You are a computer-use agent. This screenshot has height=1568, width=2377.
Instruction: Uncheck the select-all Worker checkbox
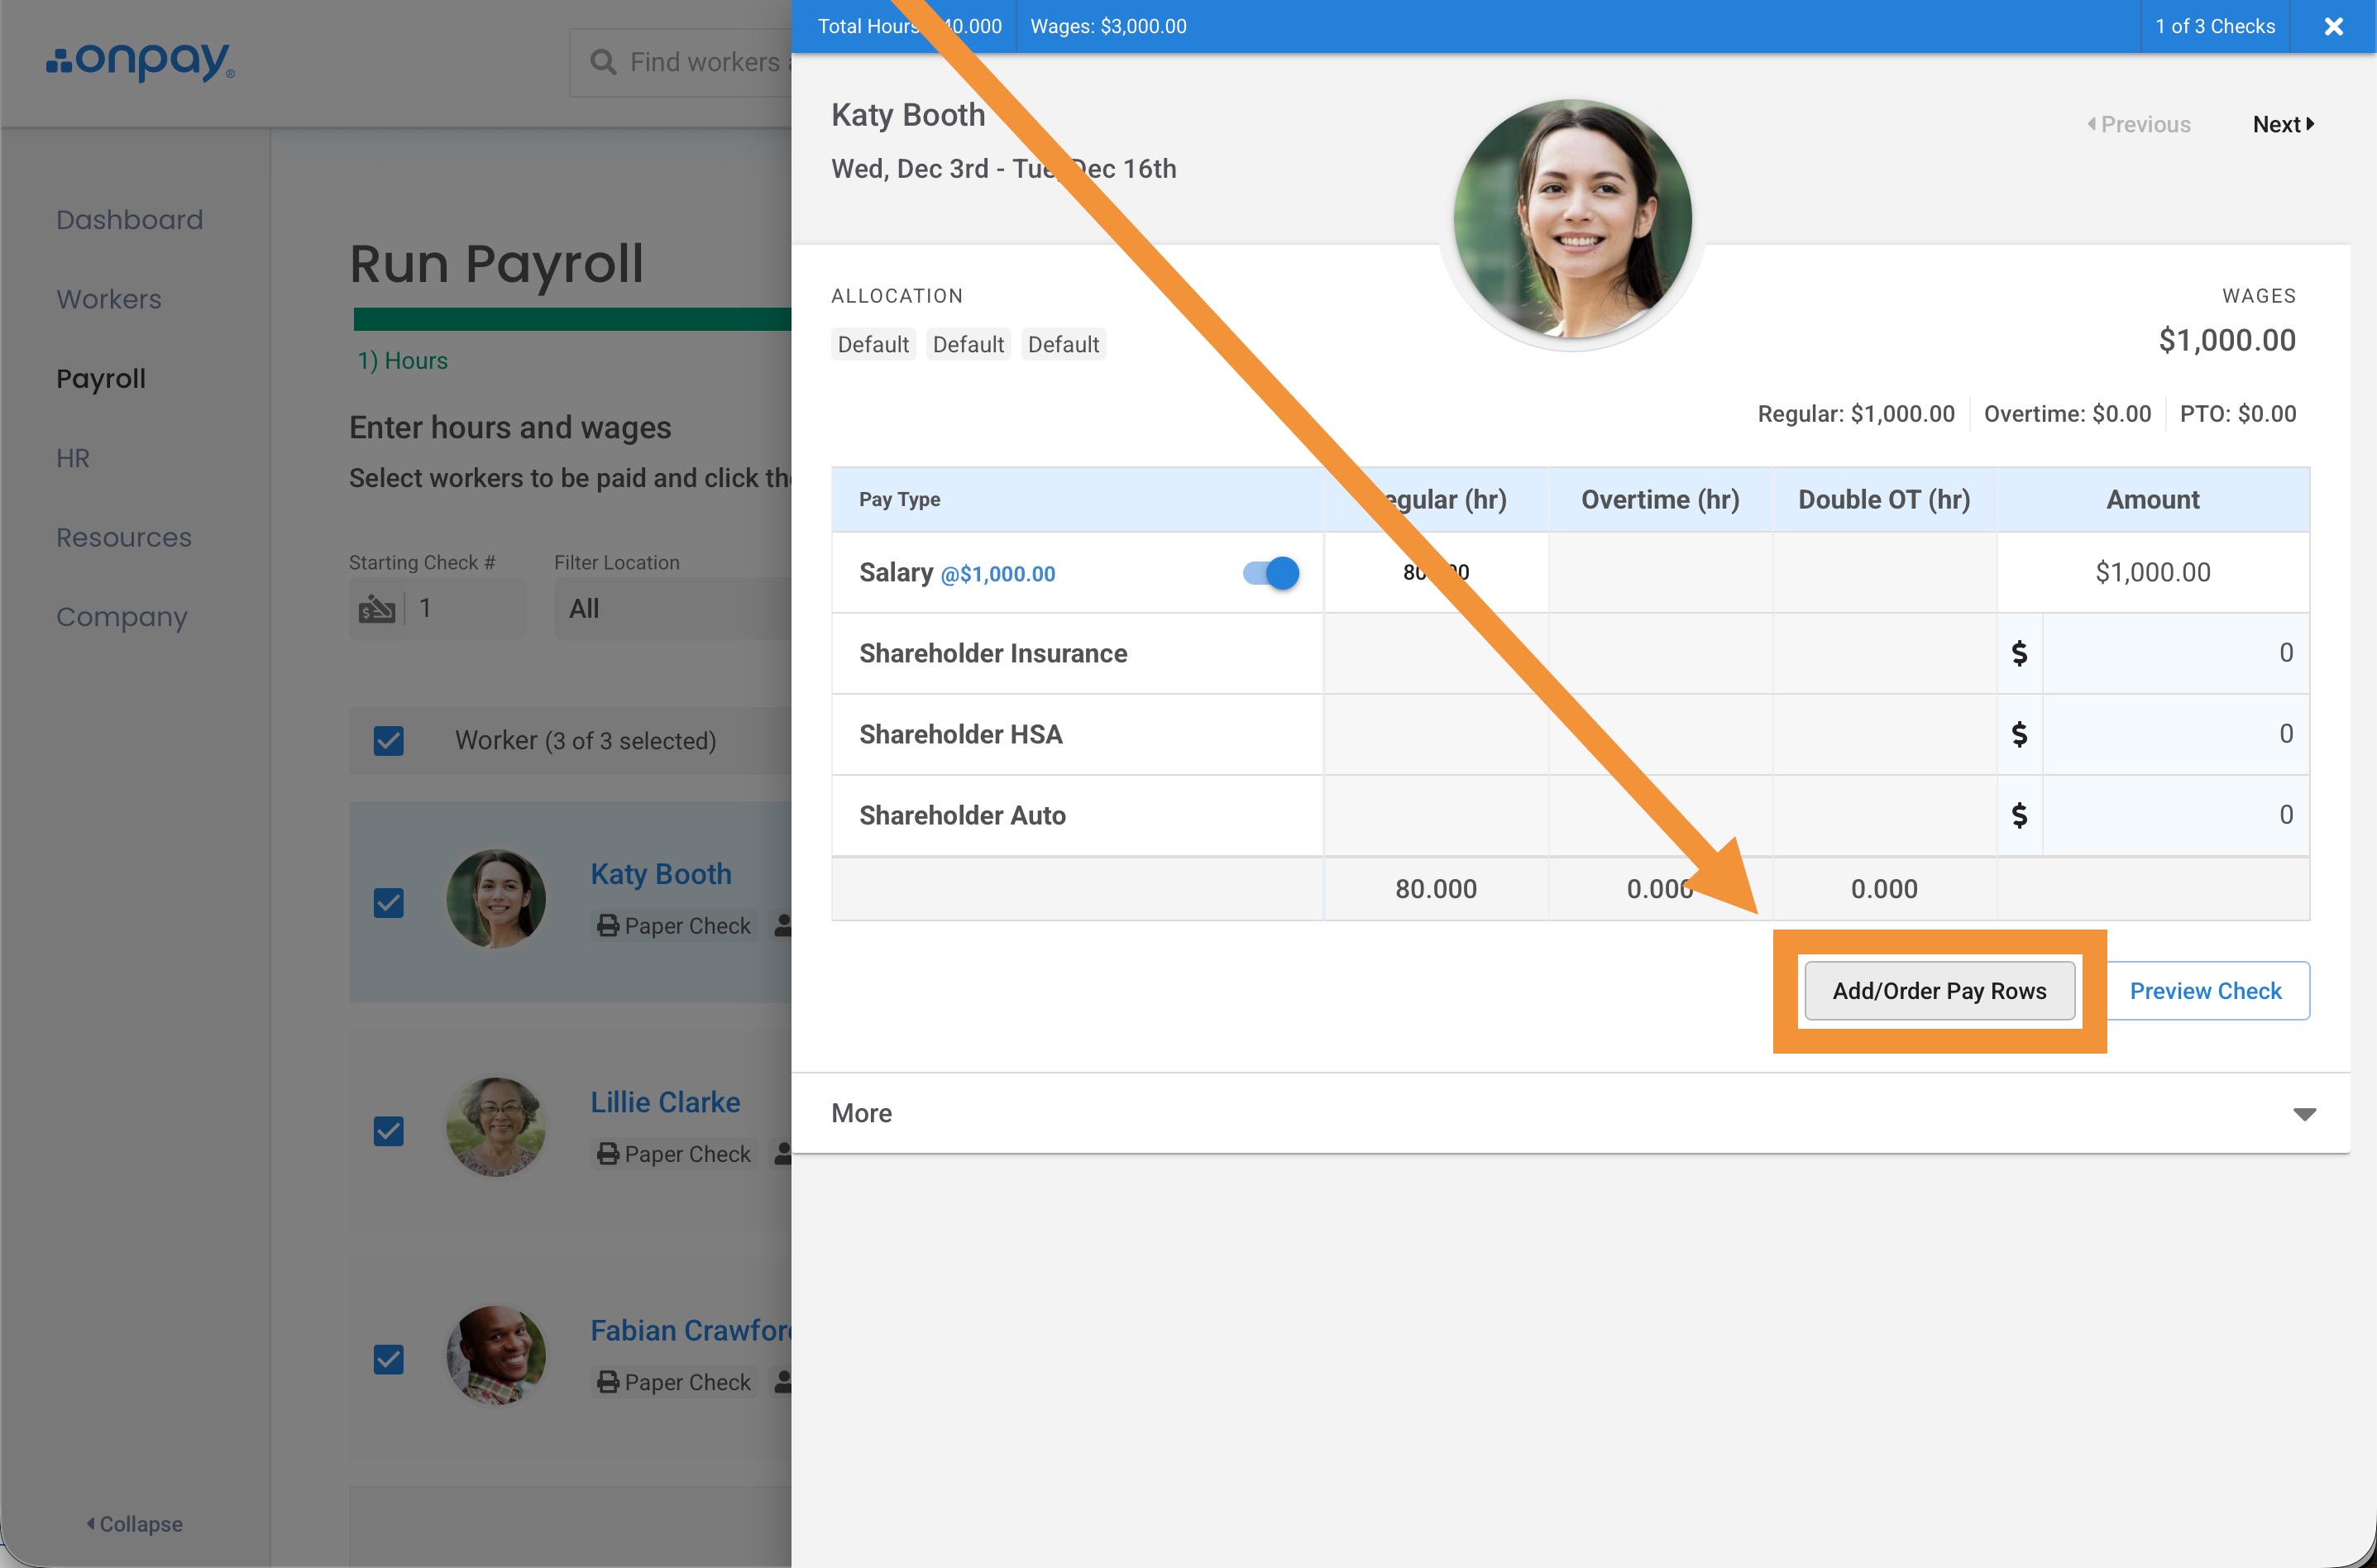[x=388, y=741]
